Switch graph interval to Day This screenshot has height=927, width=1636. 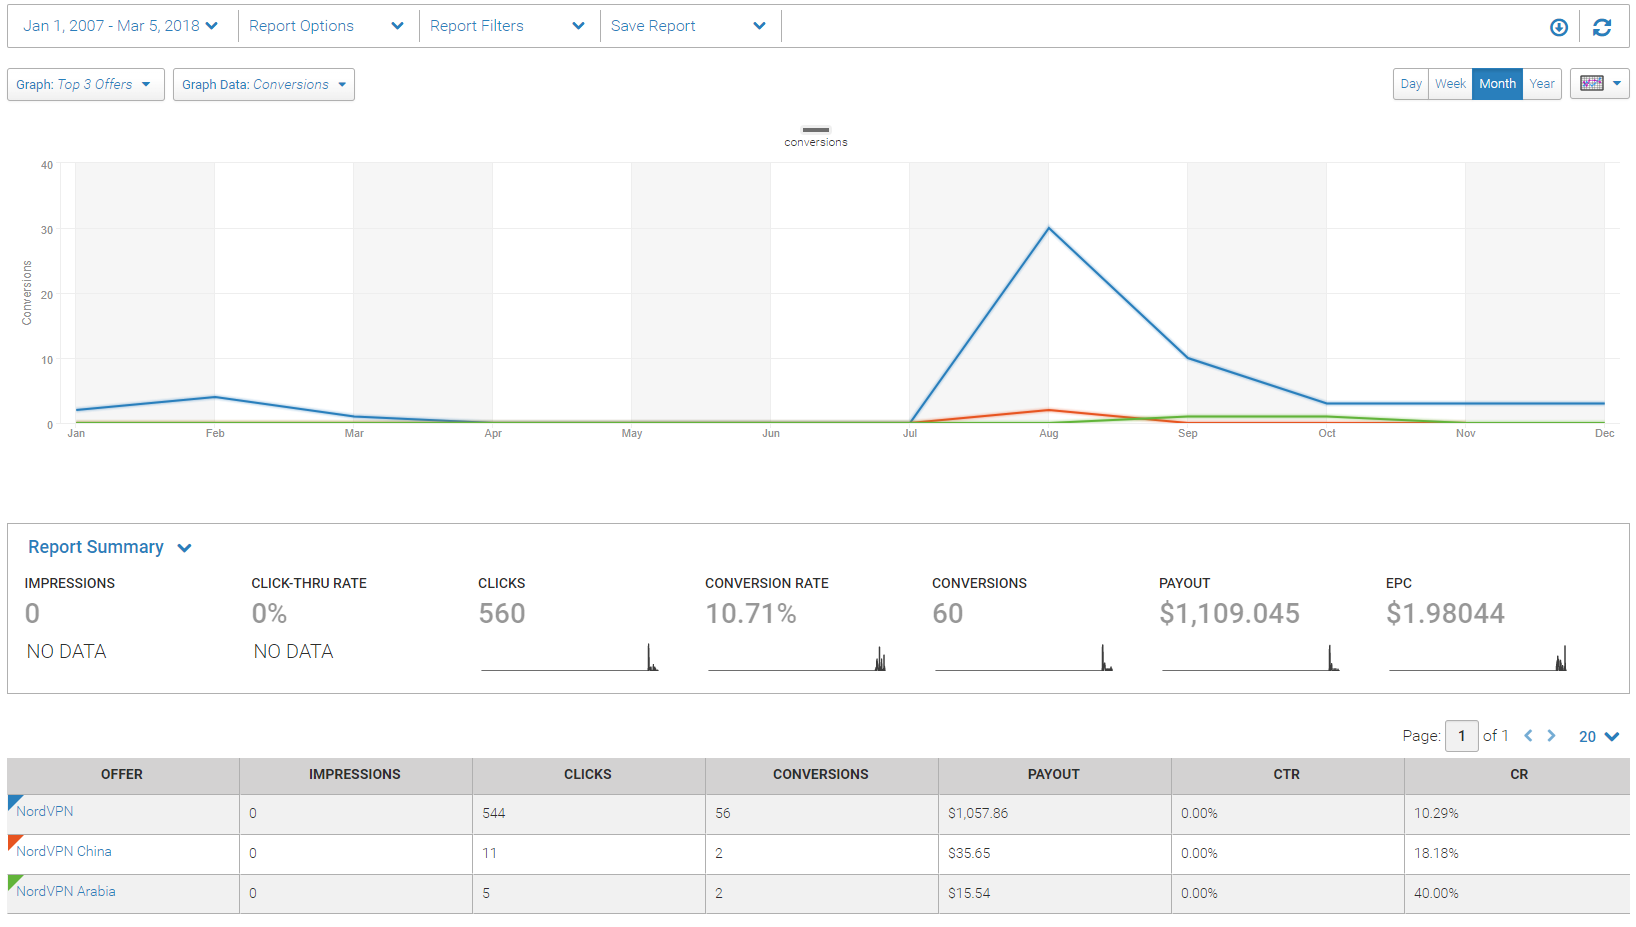(1411, 84)
